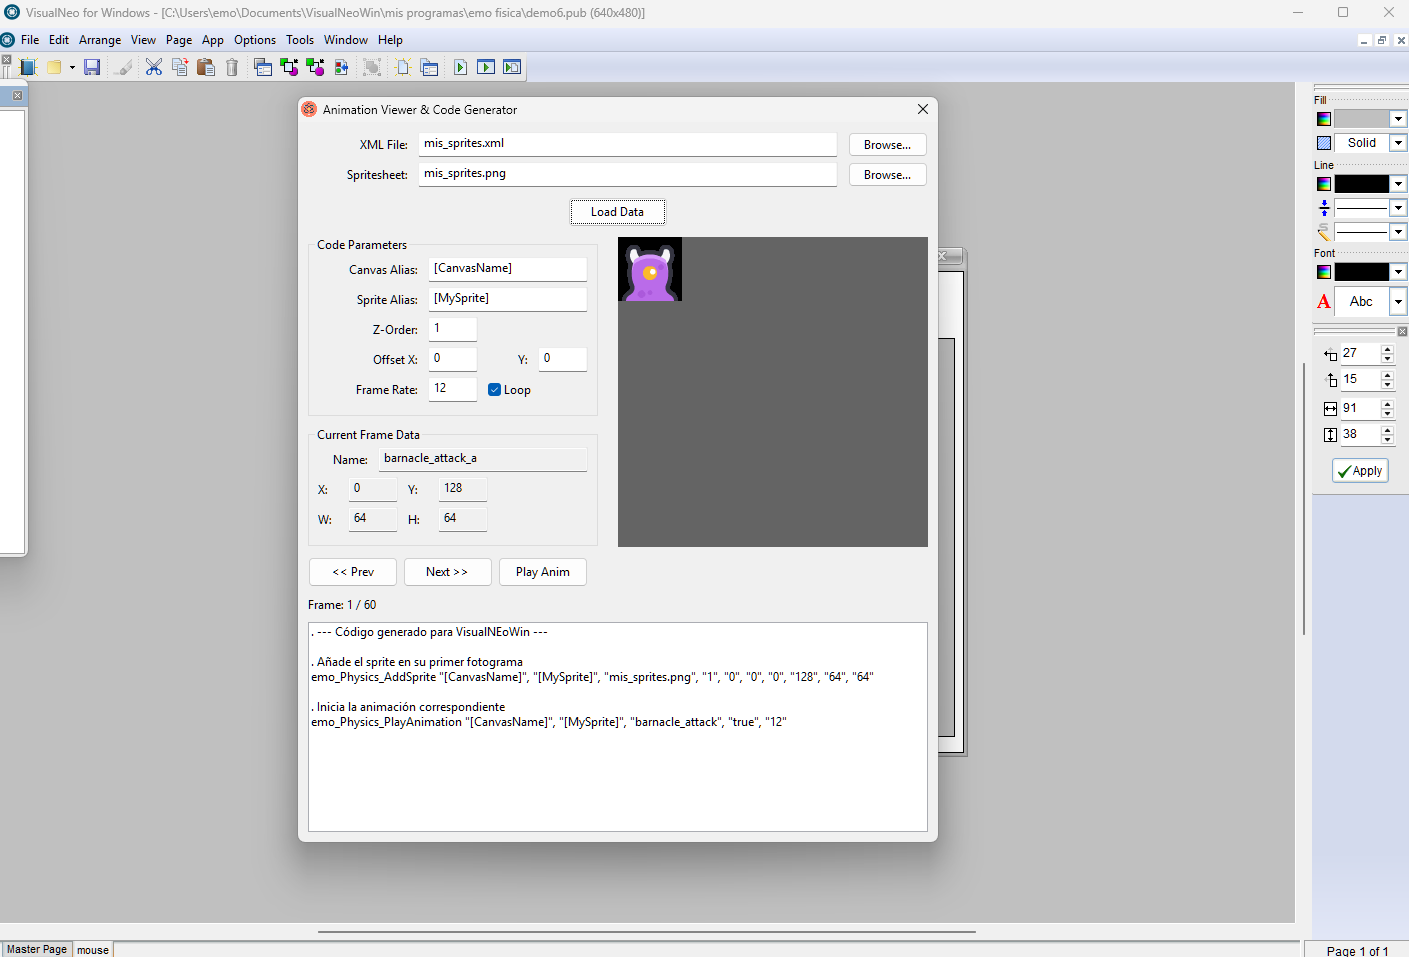Open page properties toolbar icon
This screenshot has width=1409, height=957.
[429, 67]
